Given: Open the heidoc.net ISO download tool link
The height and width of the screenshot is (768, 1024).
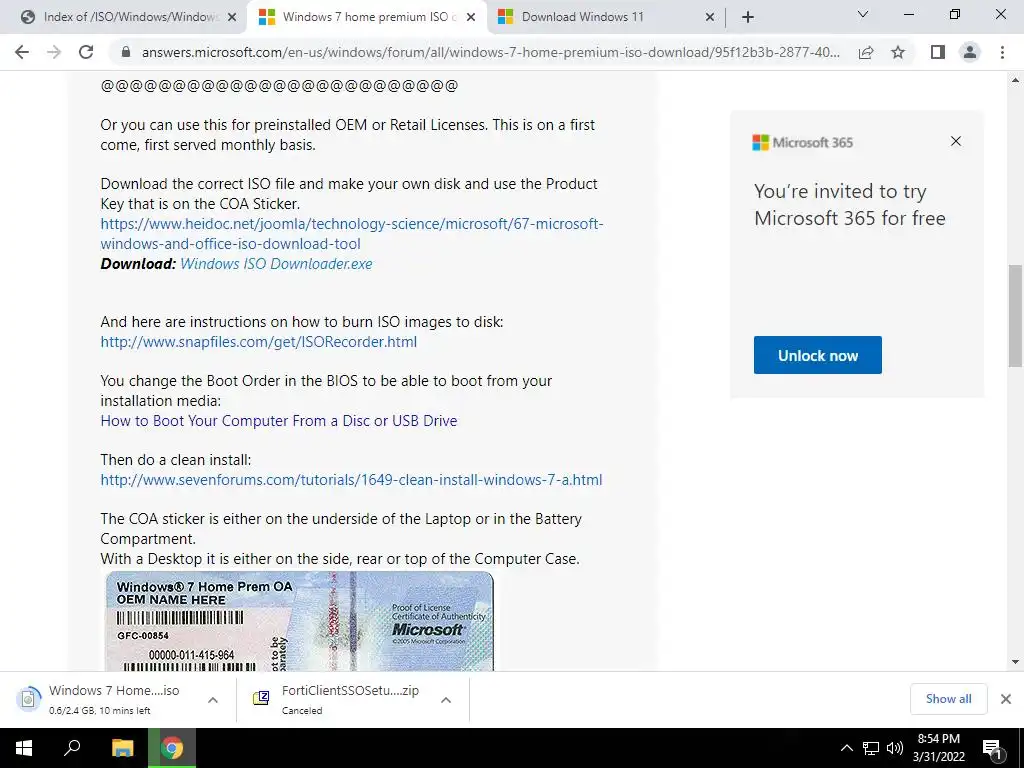Looking at the screenshot, I should pyautogui.click(x=351, y=234).
